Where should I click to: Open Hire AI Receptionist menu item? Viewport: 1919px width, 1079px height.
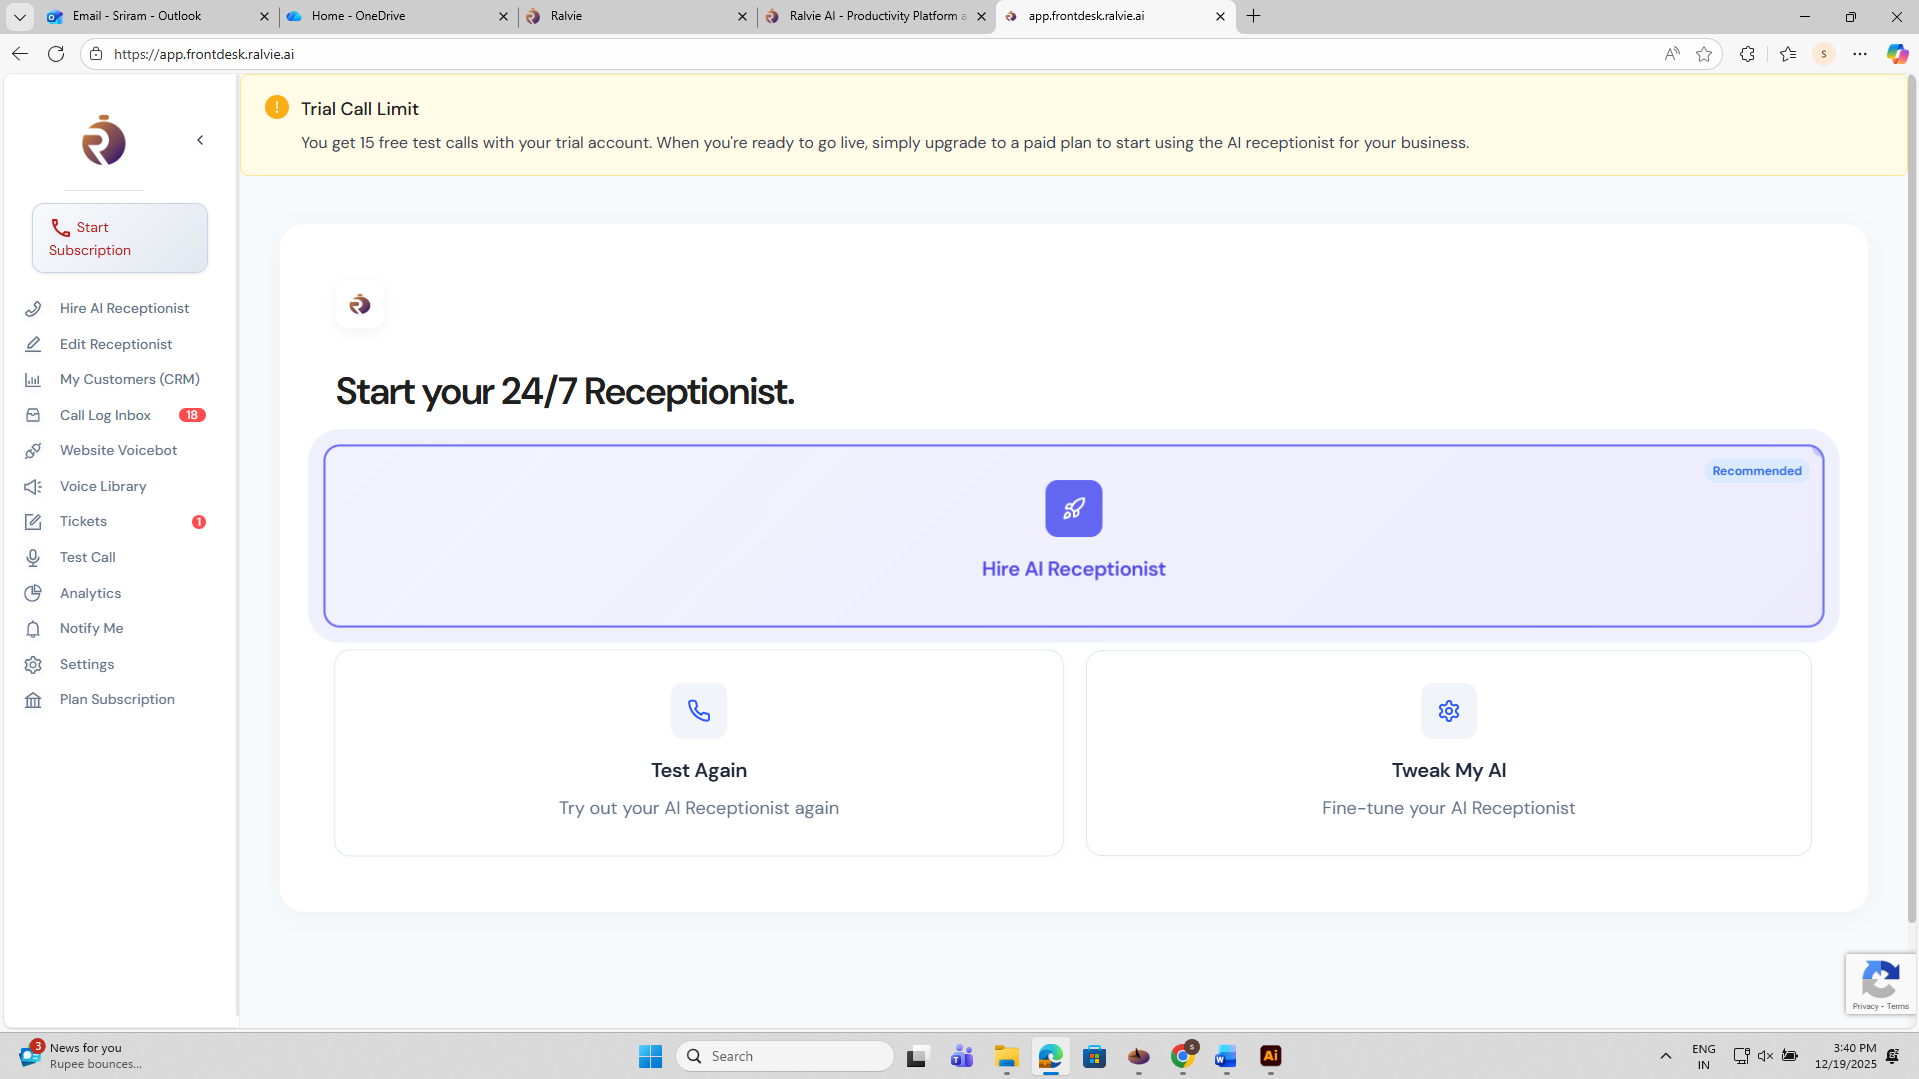124,308
